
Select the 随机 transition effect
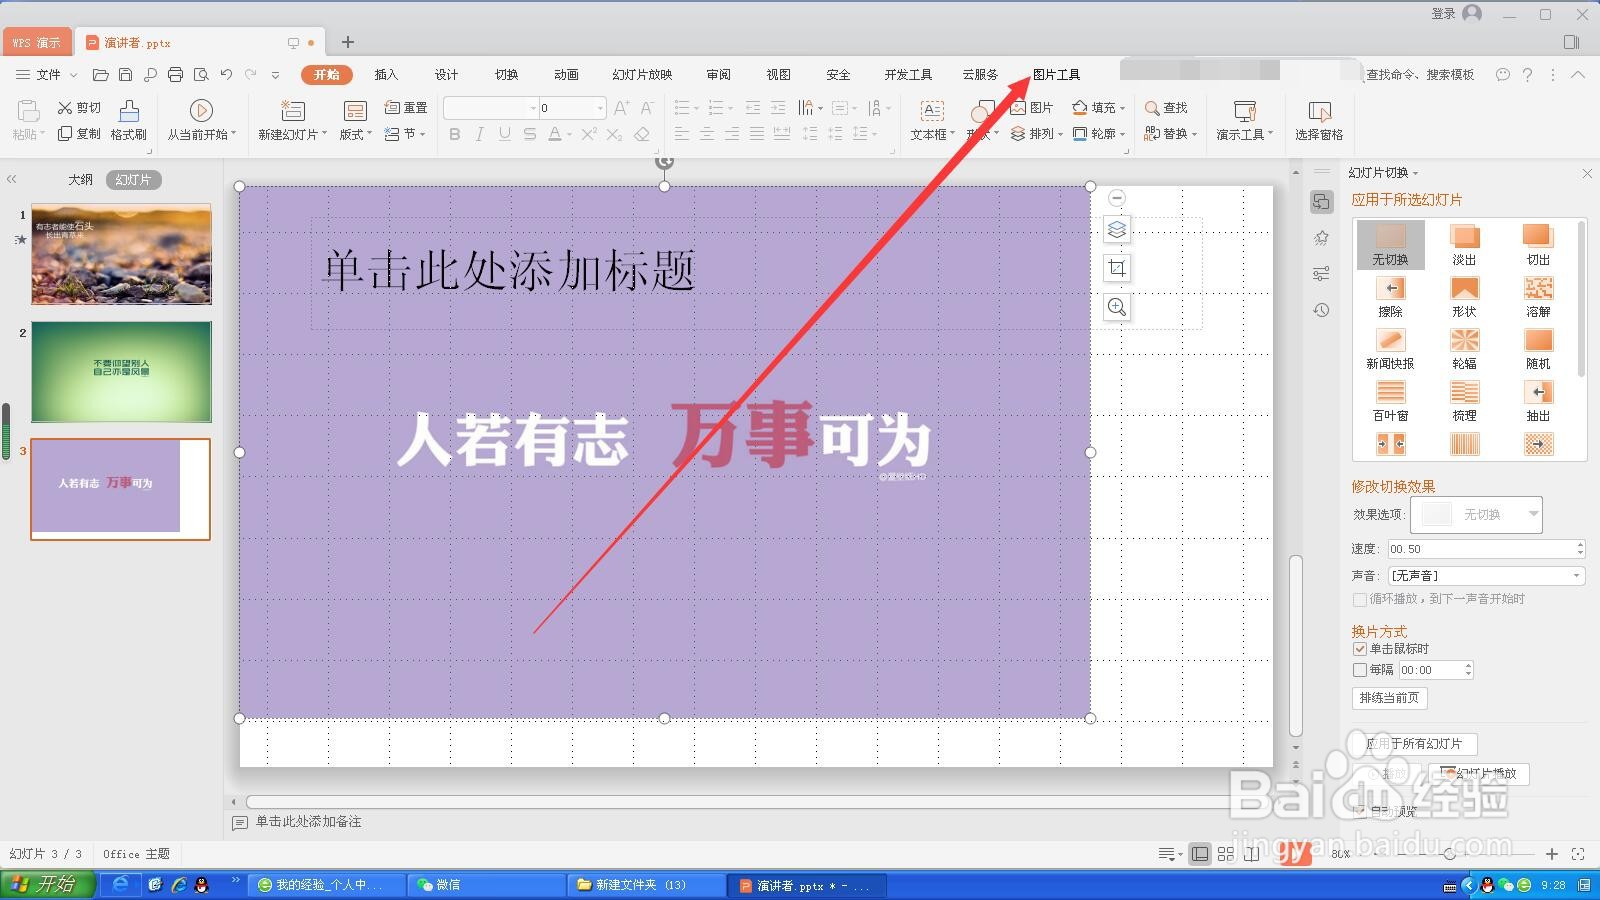[x=1538, y=349]
